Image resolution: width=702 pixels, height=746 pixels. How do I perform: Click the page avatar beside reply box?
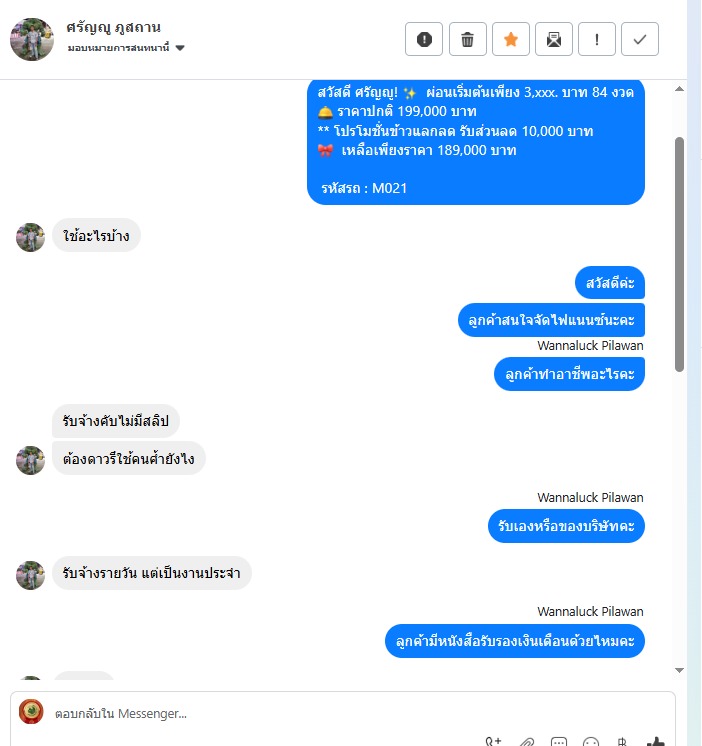click(x=31, y=711)
